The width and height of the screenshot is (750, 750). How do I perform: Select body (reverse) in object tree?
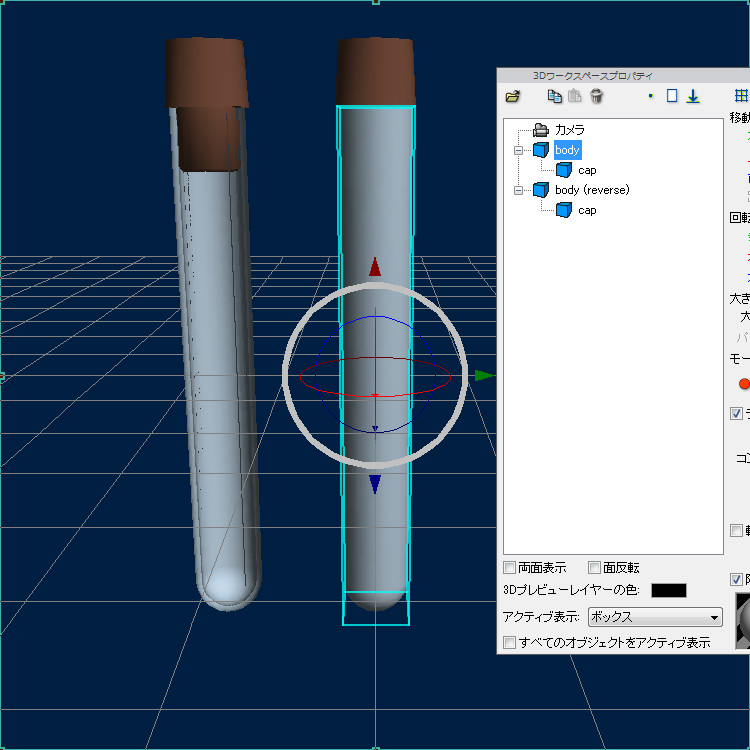(592, 190)
